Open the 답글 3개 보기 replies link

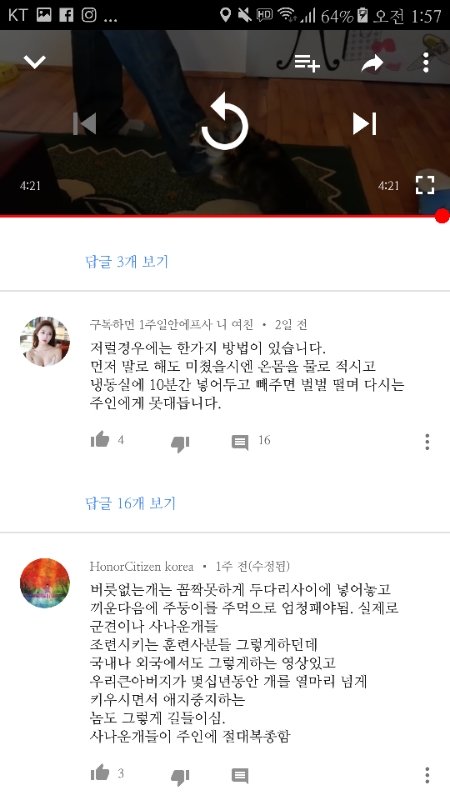pos(127,262)
